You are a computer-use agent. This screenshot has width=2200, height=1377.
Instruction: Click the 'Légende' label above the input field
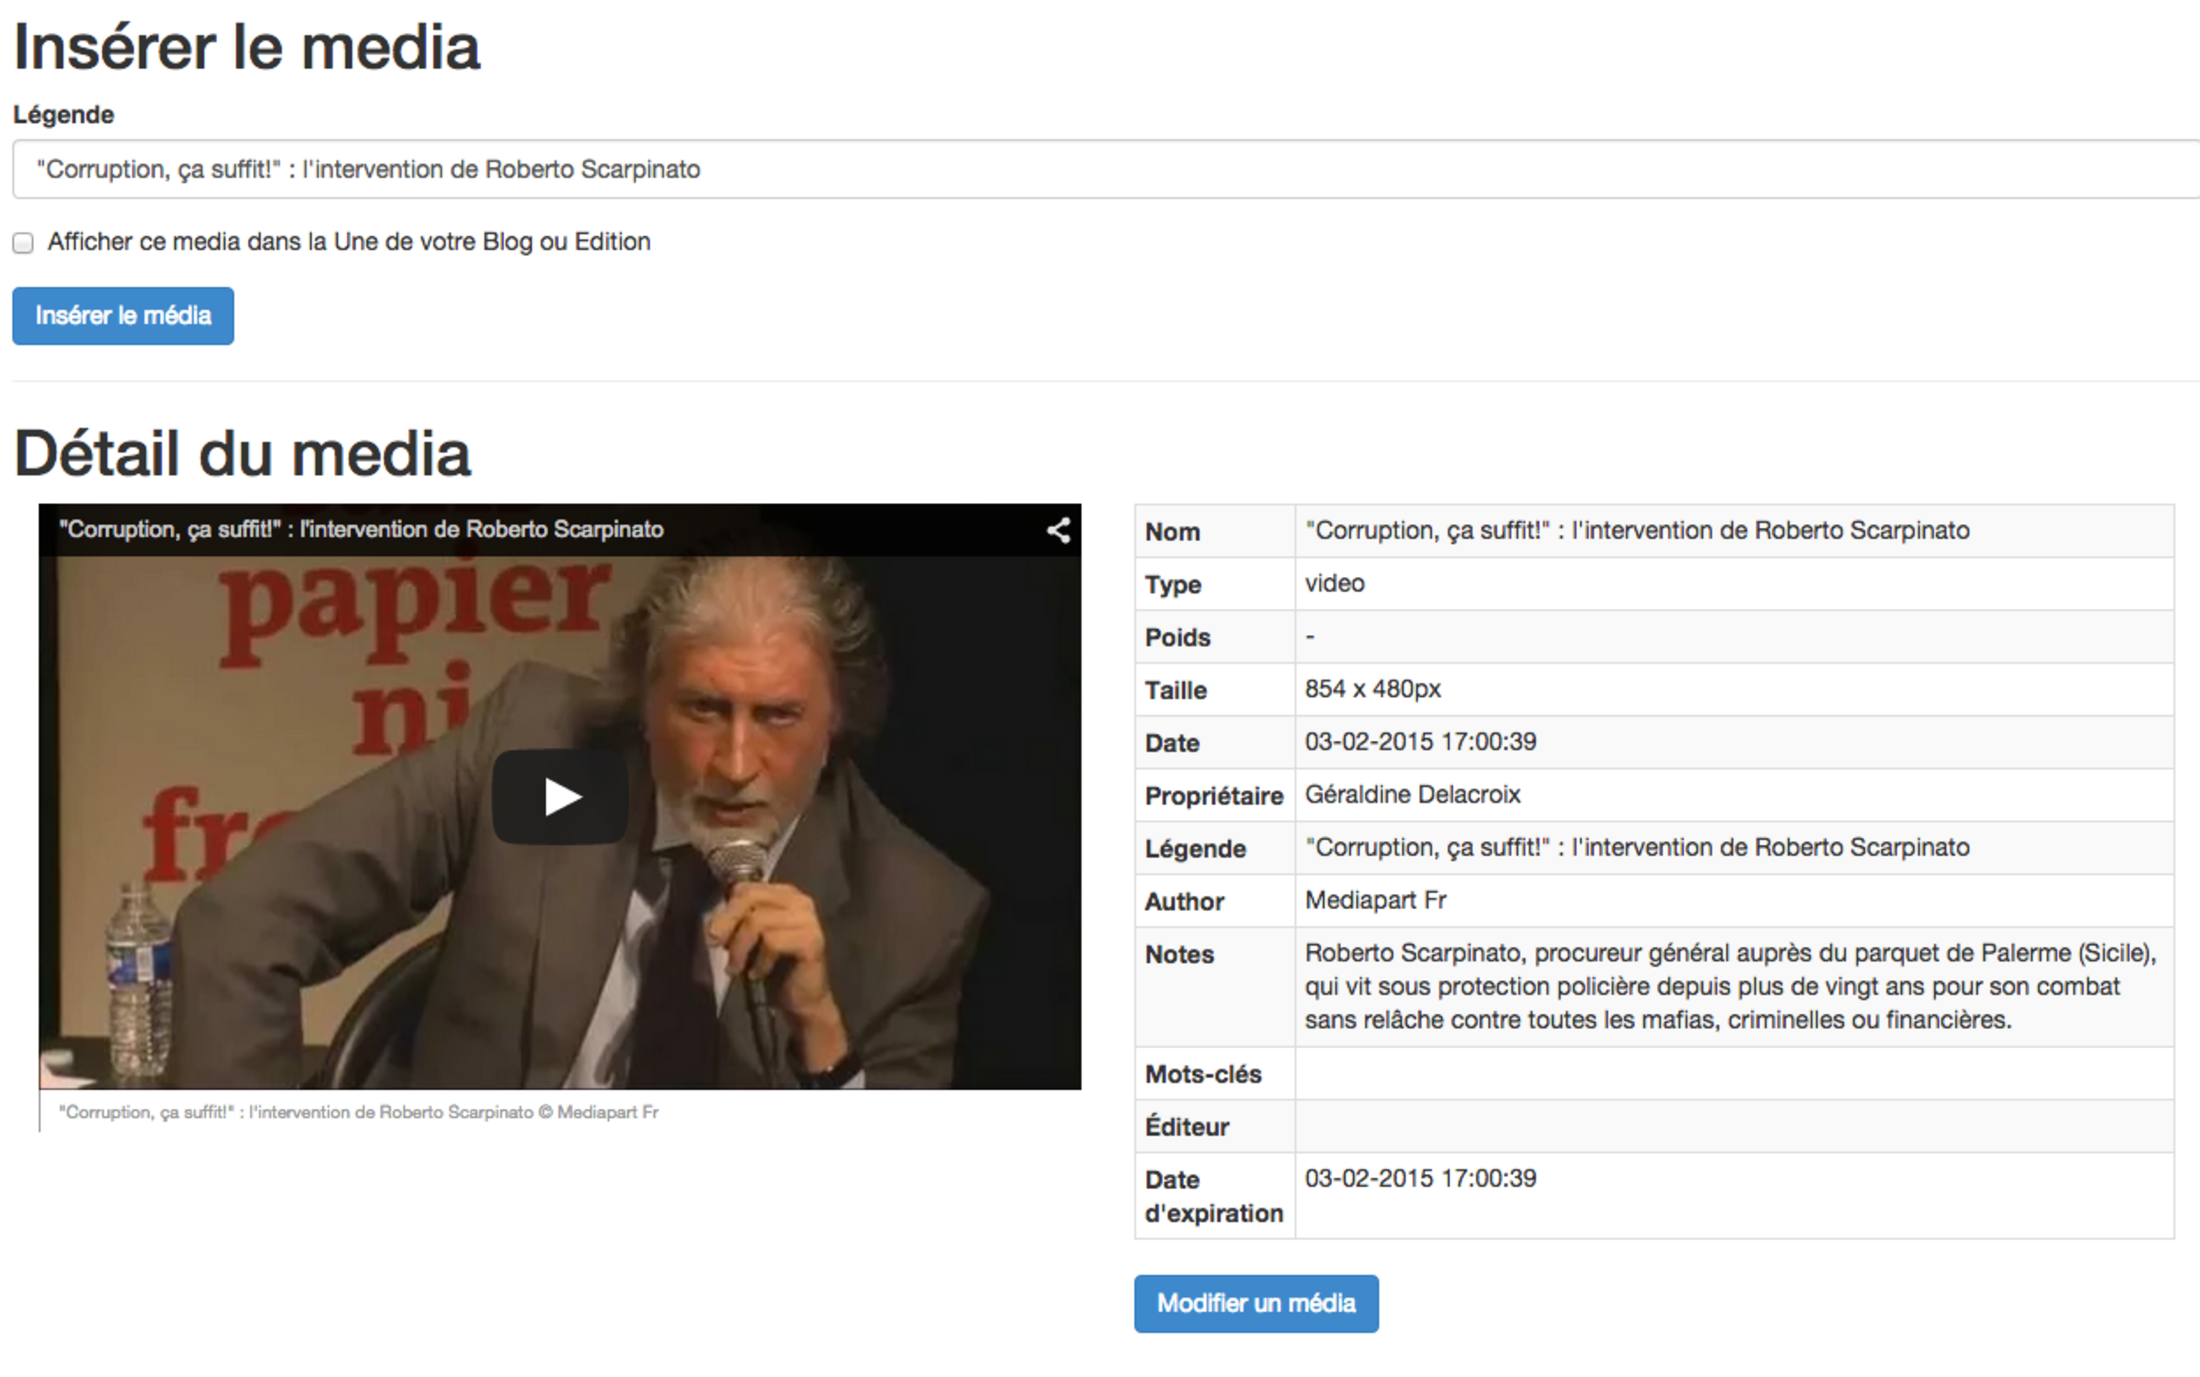pos(63,115)
